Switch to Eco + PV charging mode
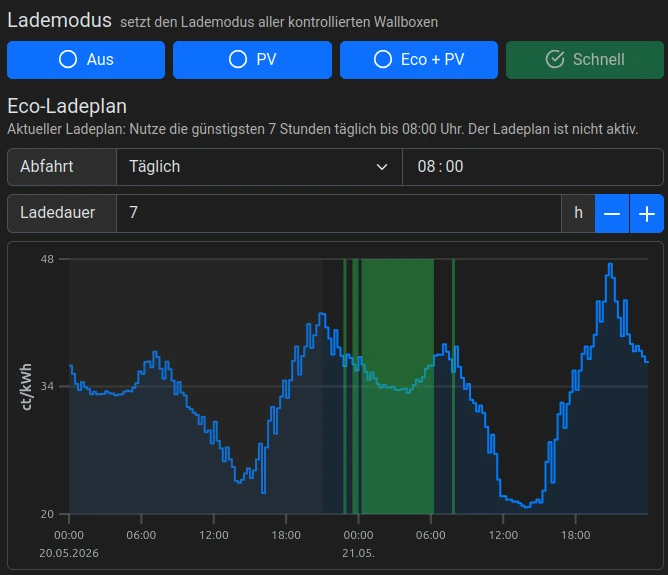668x575 pixels. [419, 60]
